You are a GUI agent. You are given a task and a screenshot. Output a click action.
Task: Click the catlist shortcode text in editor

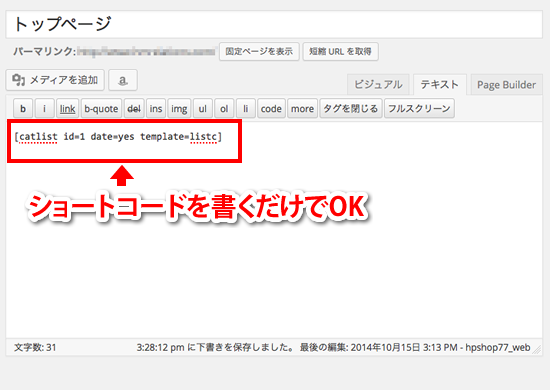point(118,136)
